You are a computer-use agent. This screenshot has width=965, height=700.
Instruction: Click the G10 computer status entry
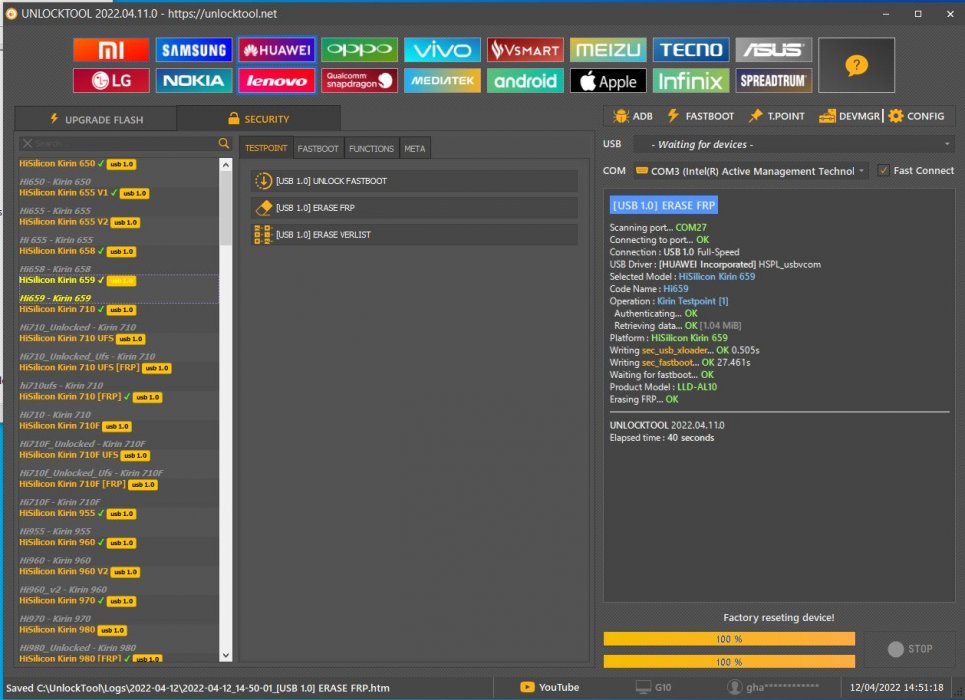pos(654,687)
